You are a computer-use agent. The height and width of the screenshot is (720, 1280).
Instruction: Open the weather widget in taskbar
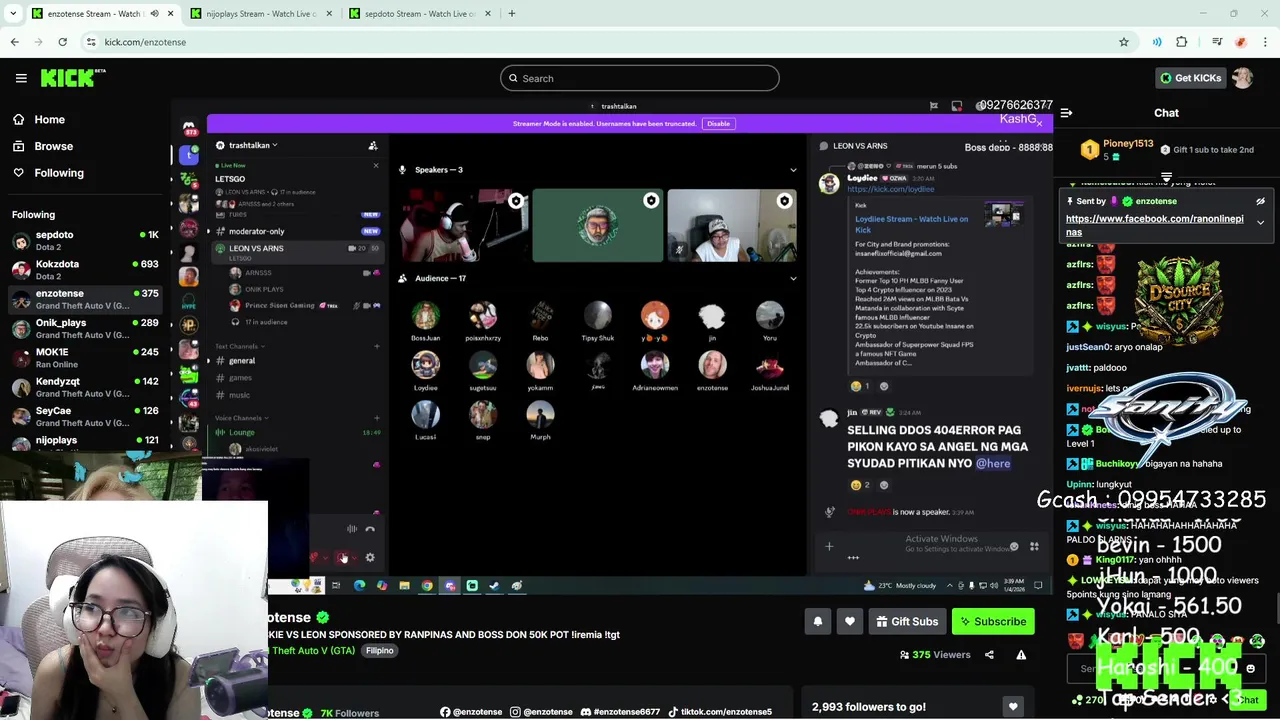pyautogui.click(x=901, y=586)
